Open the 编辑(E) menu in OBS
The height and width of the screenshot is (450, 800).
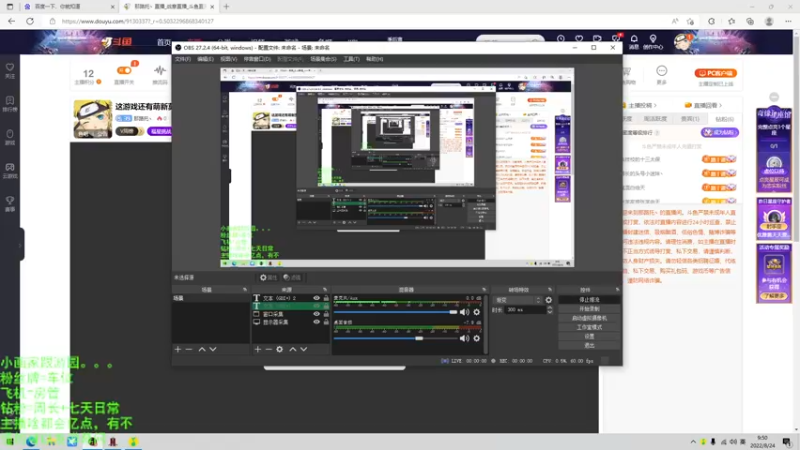205,59
